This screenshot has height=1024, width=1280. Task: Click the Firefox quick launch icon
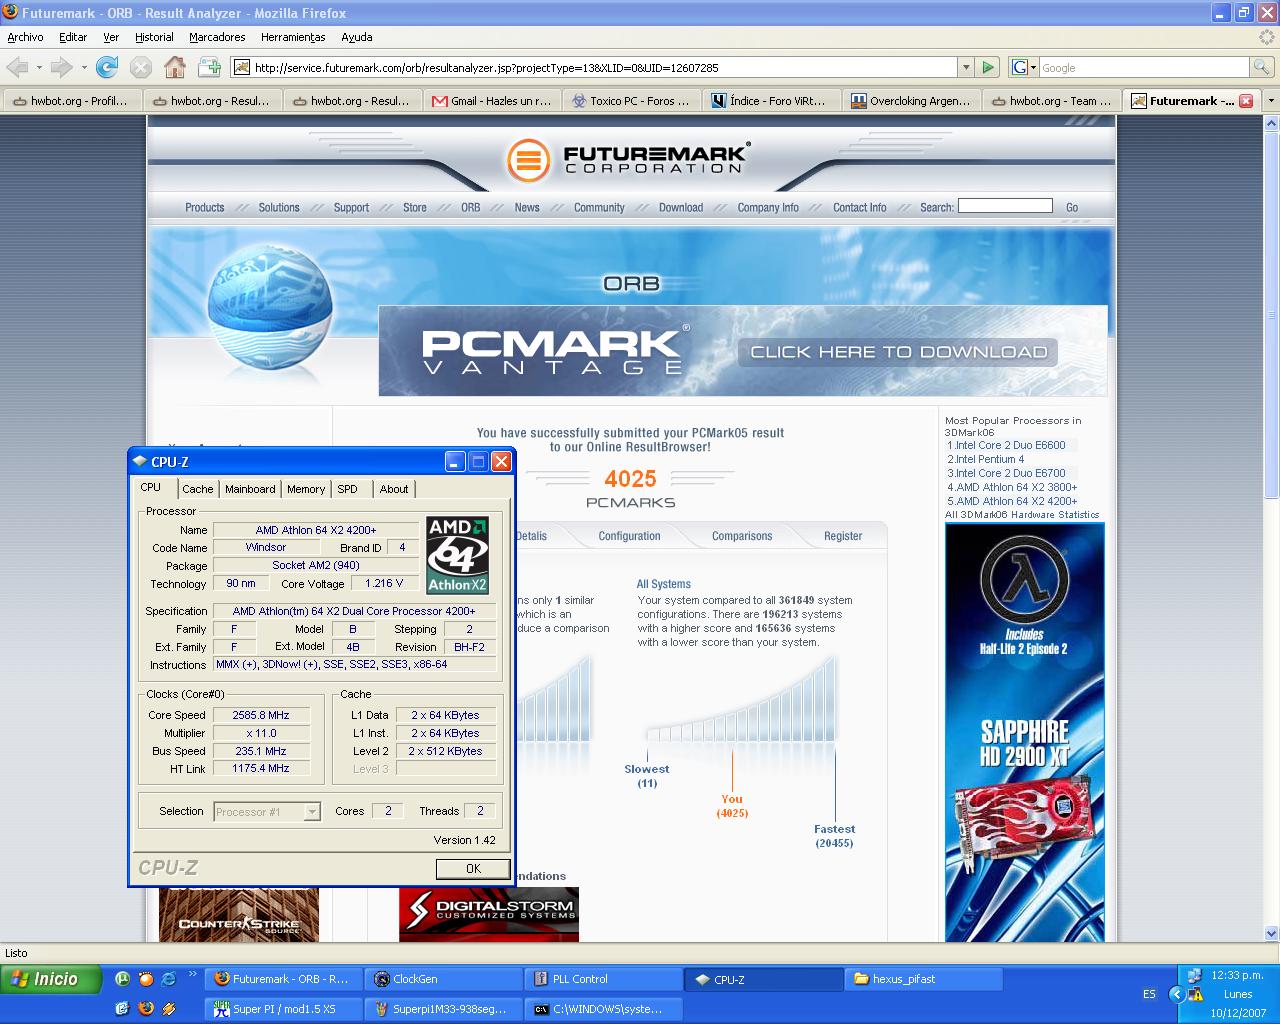pos(146,1009)
